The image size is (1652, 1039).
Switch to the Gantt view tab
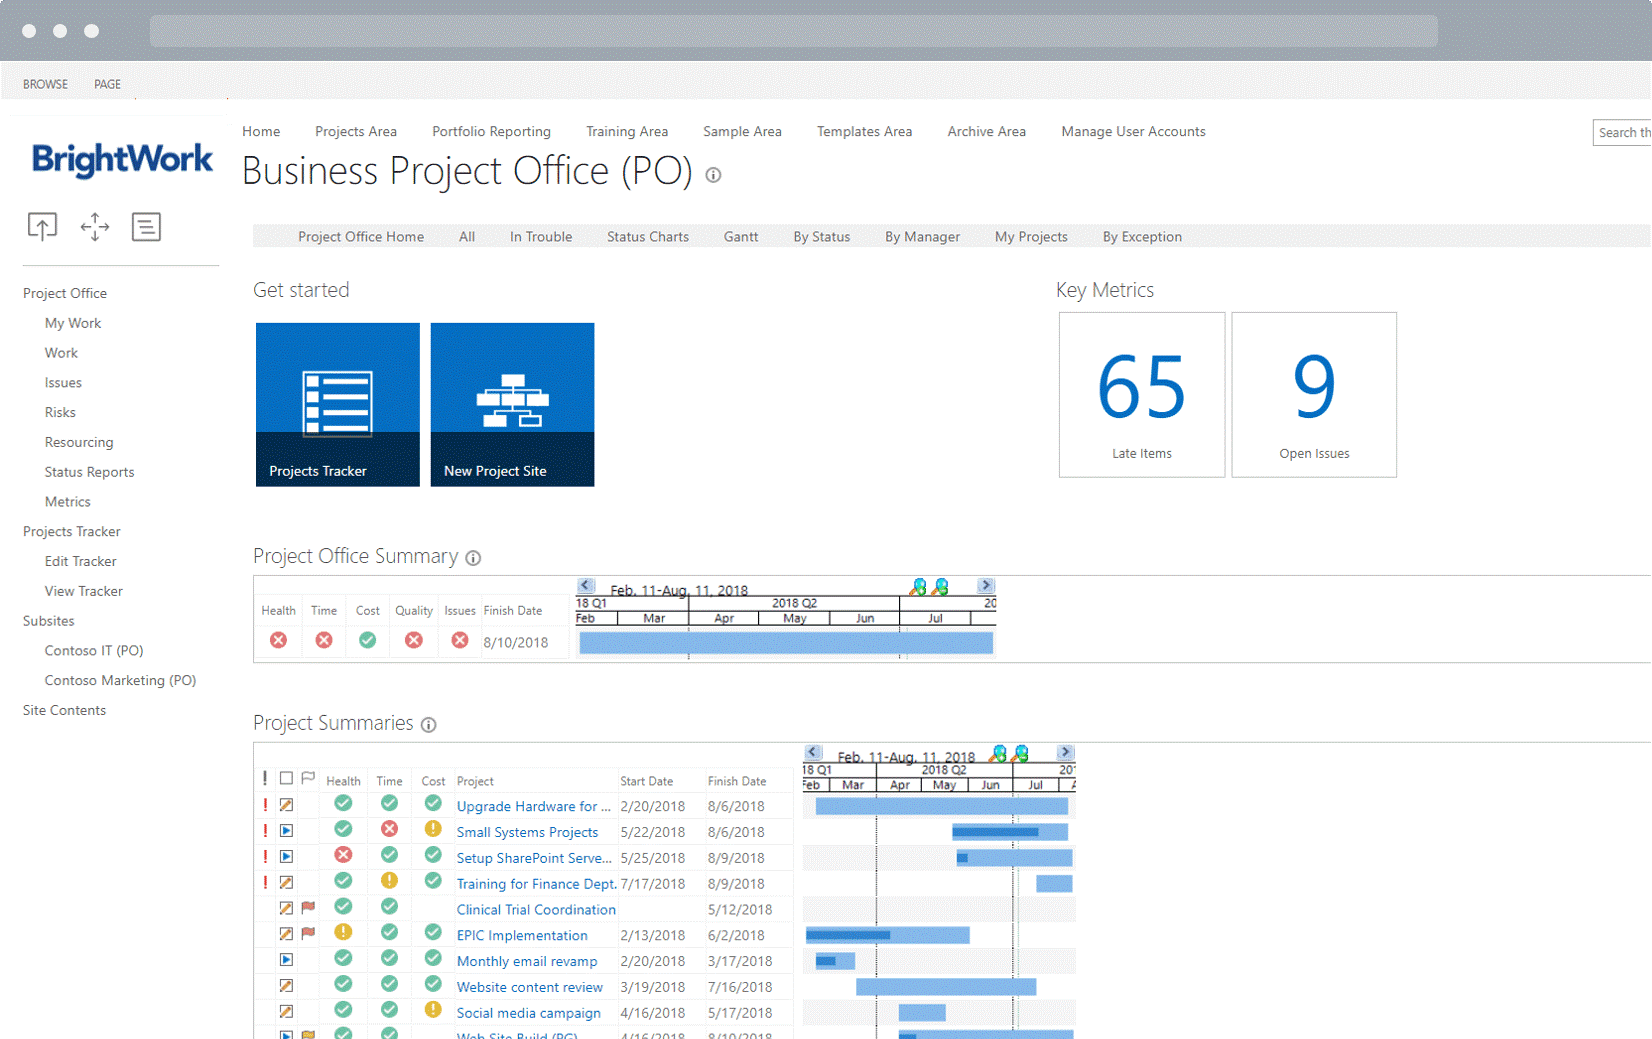tap(741, 237)
